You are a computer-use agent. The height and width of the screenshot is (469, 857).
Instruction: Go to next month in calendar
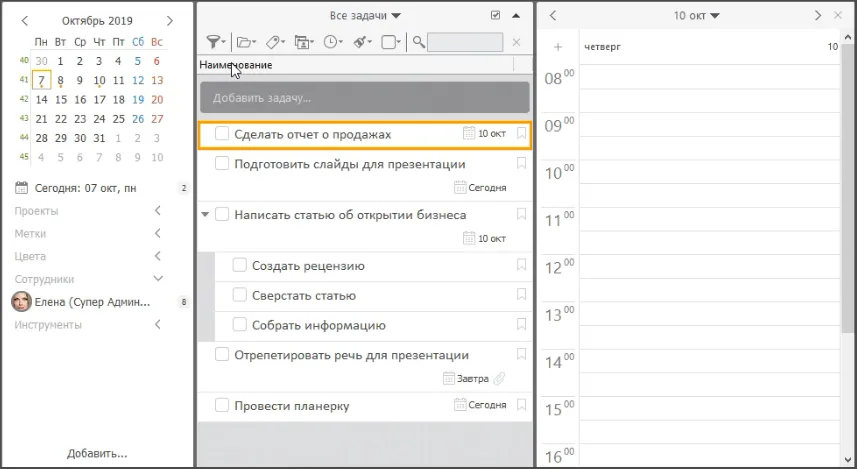[x=170, y=20]
